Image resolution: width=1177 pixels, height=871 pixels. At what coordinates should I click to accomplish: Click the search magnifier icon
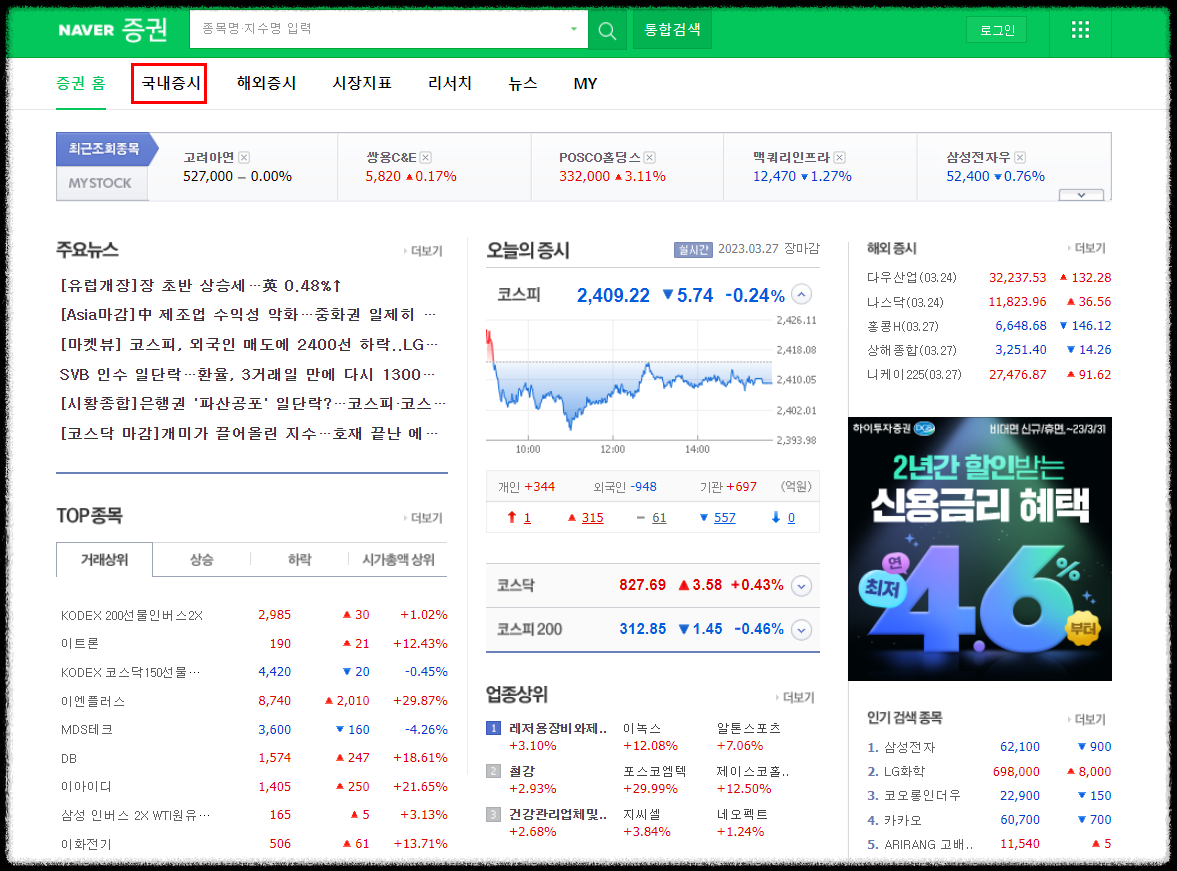(x=607, y=31)
